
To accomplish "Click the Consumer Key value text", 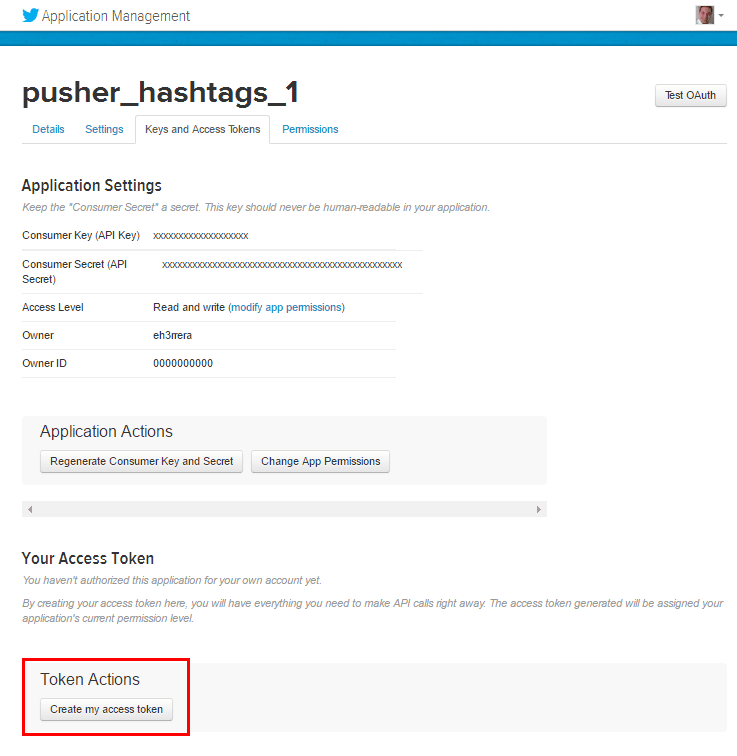I will coord(200,236).
